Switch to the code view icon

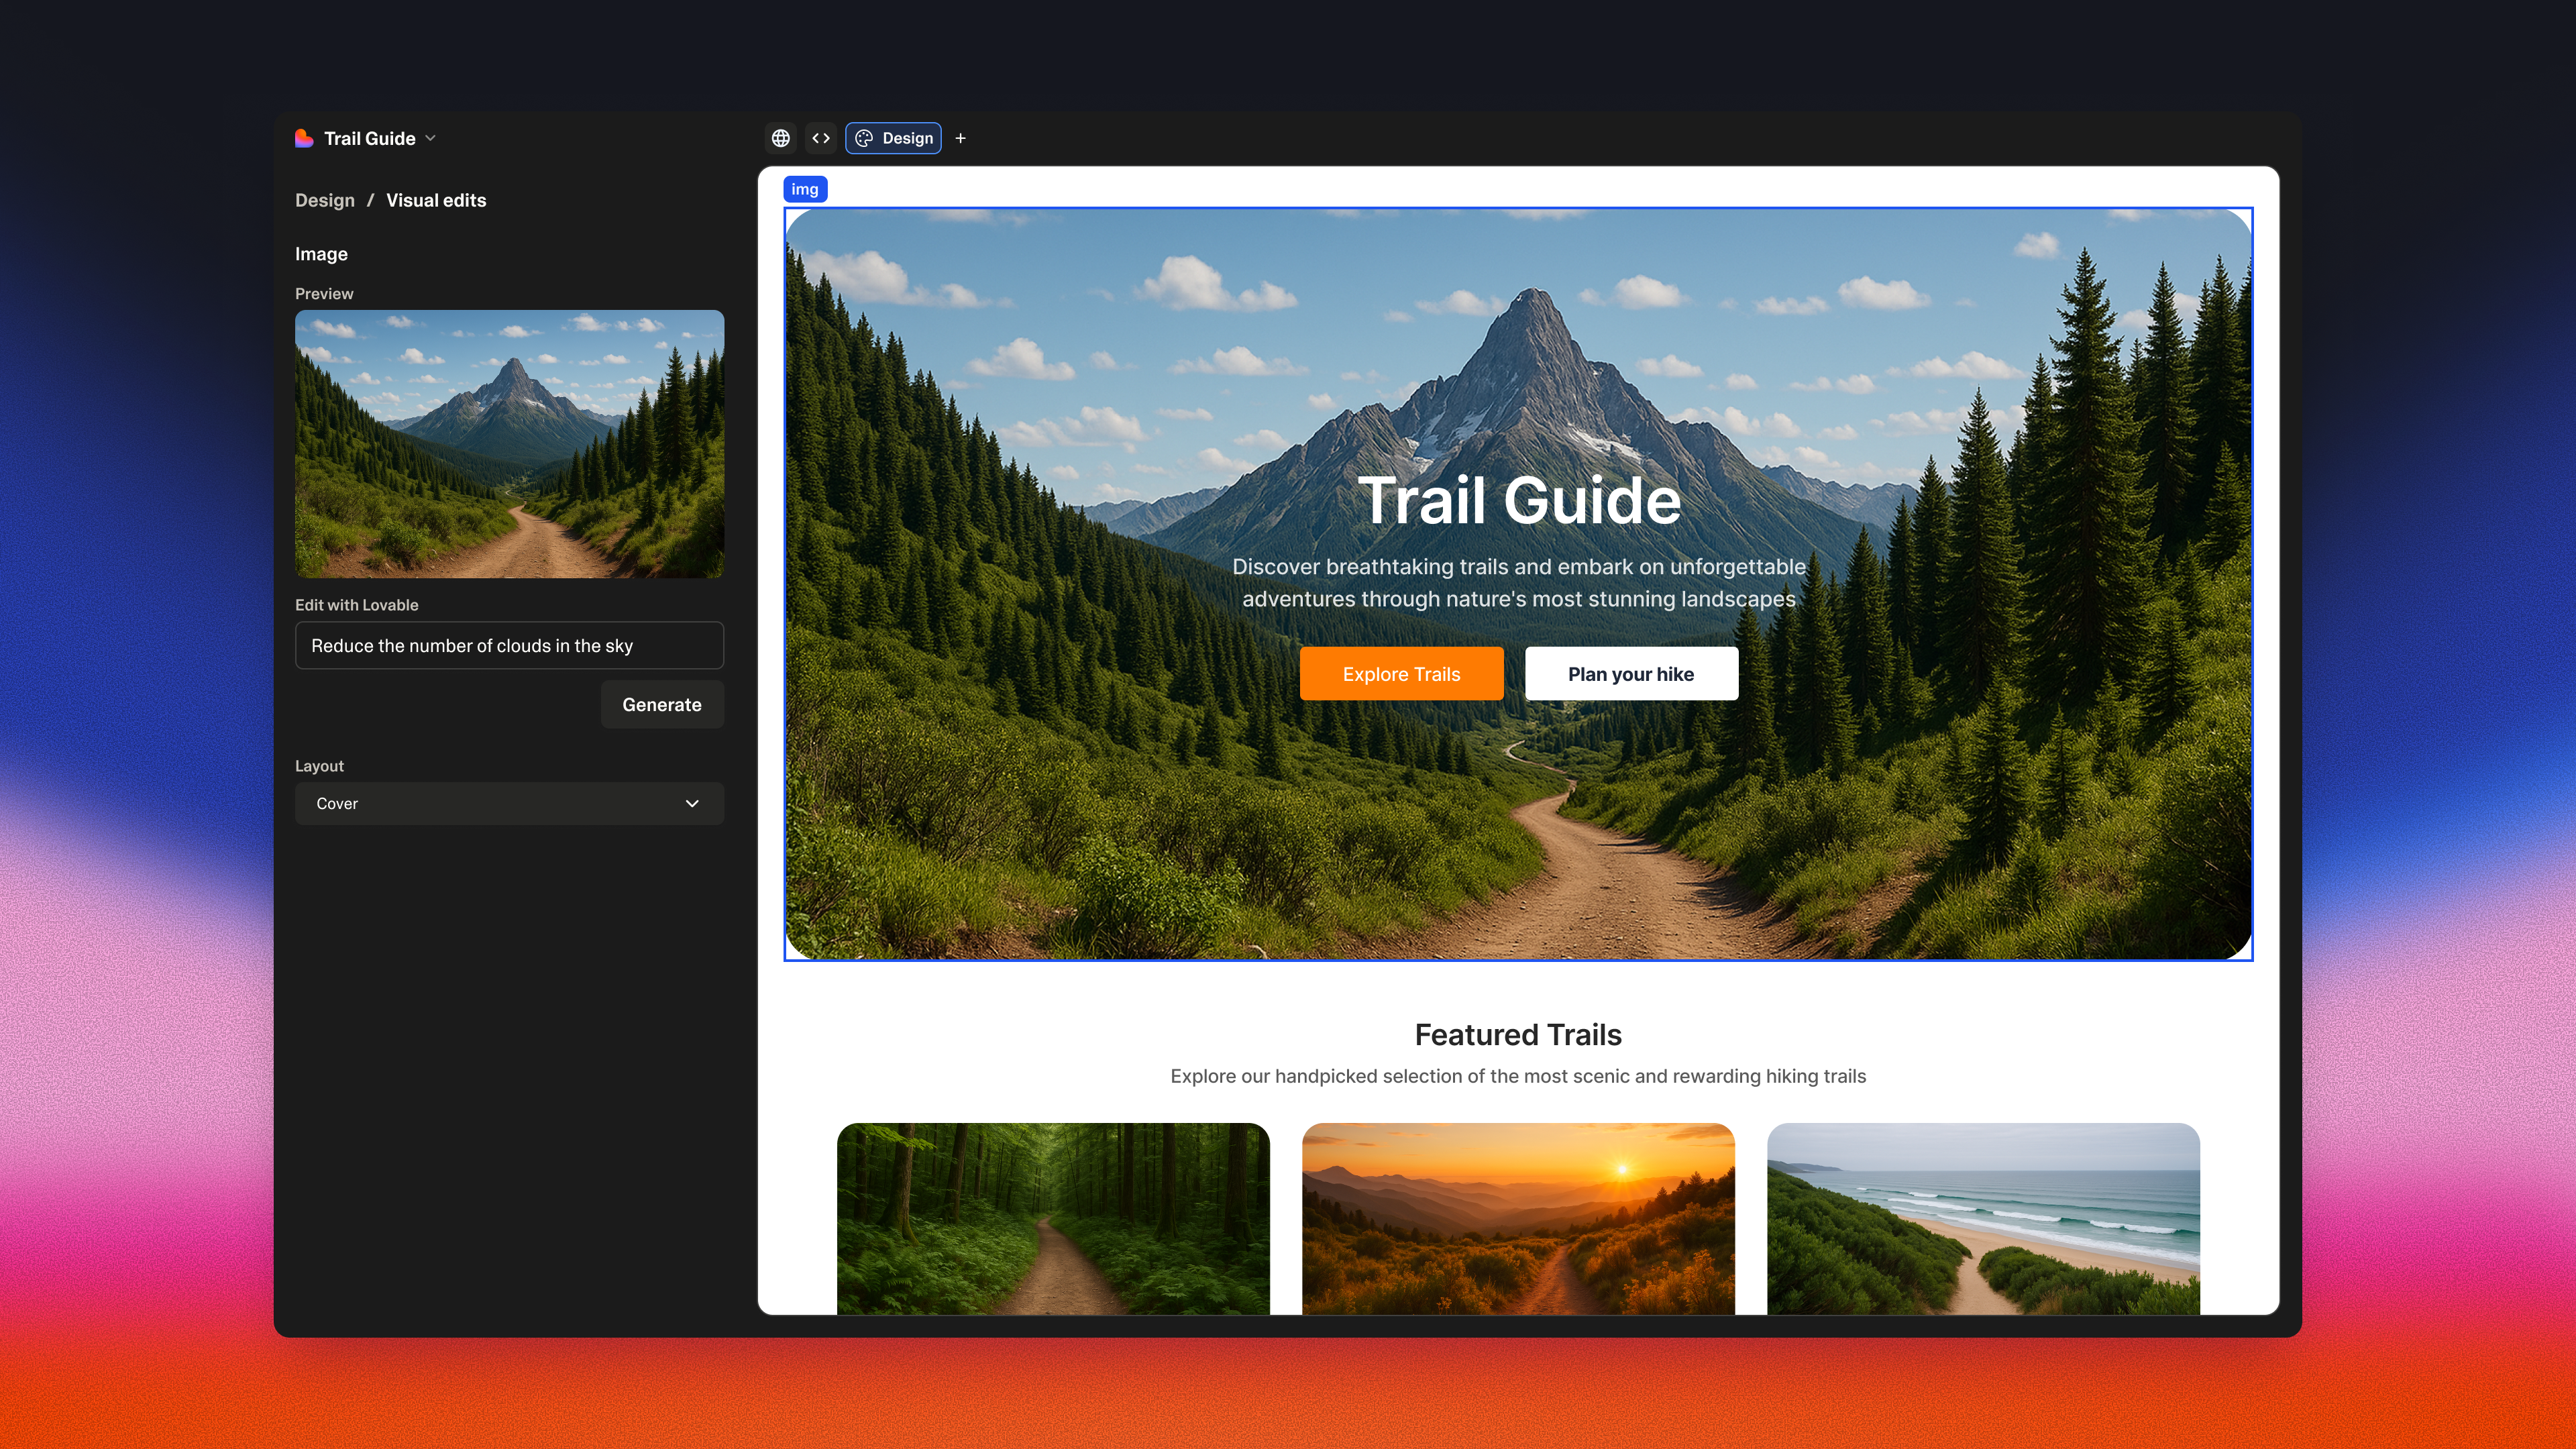point(821,138)
